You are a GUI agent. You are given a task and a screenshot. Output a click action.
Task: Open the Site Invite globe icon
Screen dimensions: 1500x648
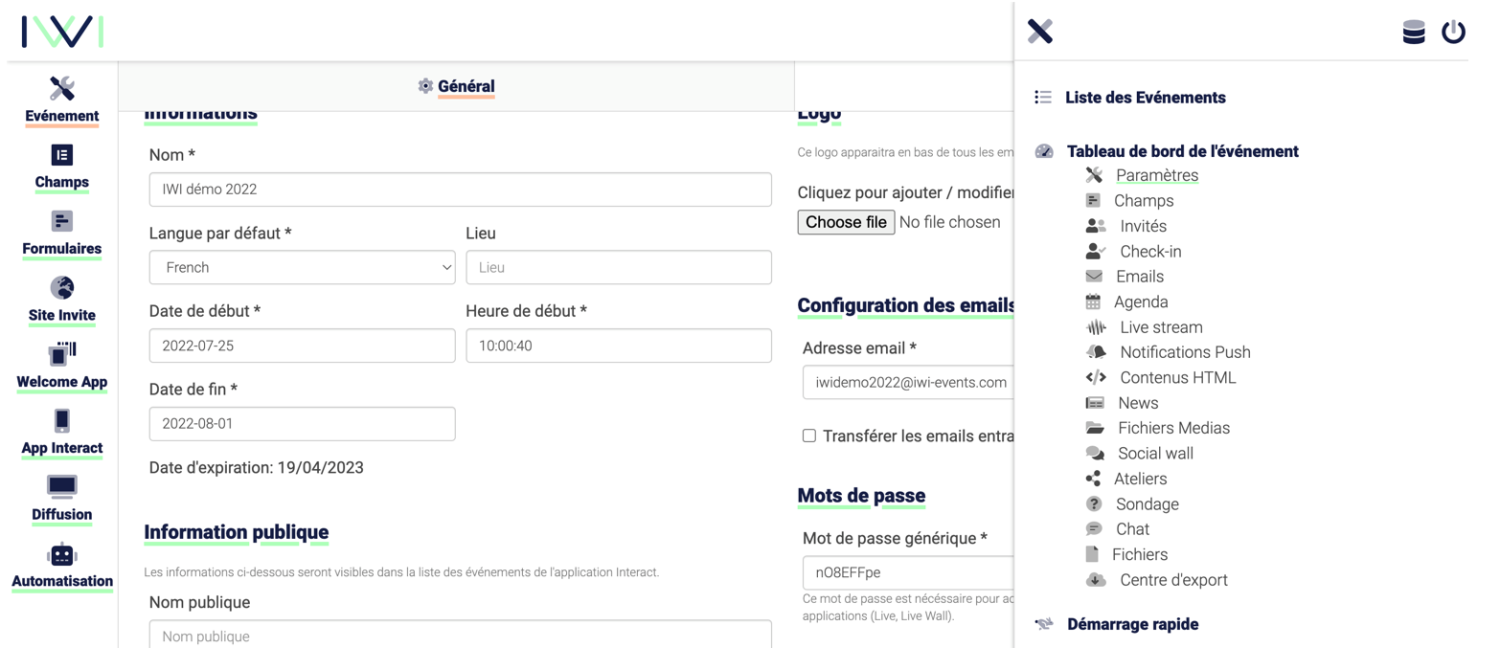pos(62,288)
